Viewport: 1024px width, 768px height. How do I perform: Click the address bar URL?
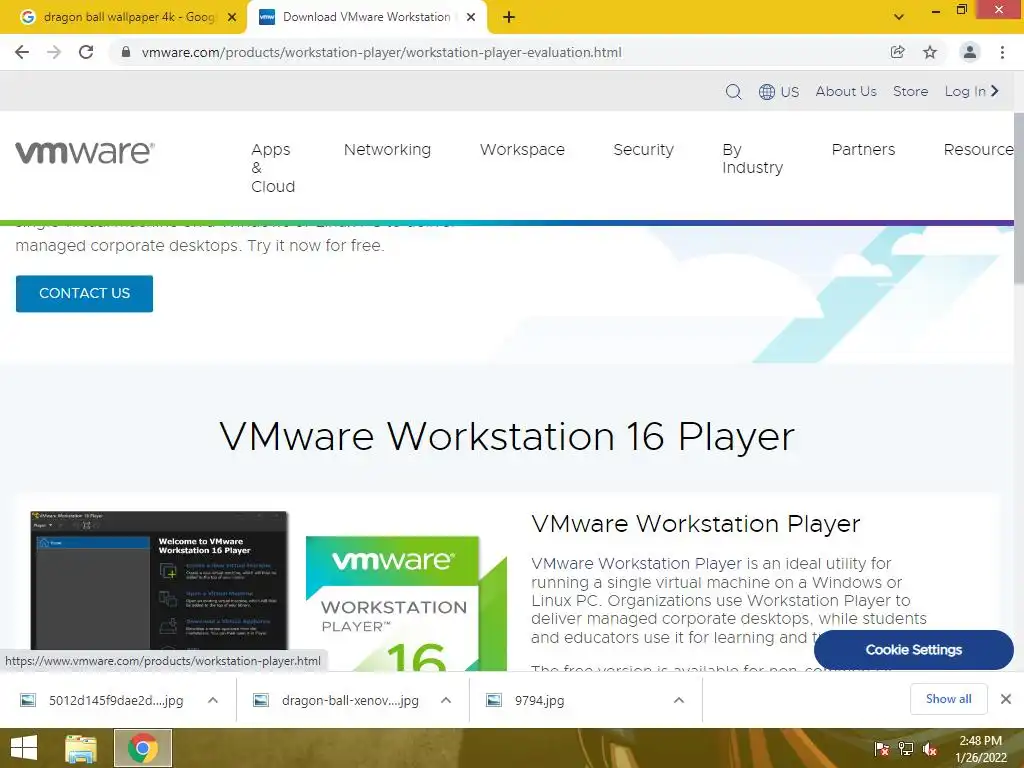[x=381, y=52]
